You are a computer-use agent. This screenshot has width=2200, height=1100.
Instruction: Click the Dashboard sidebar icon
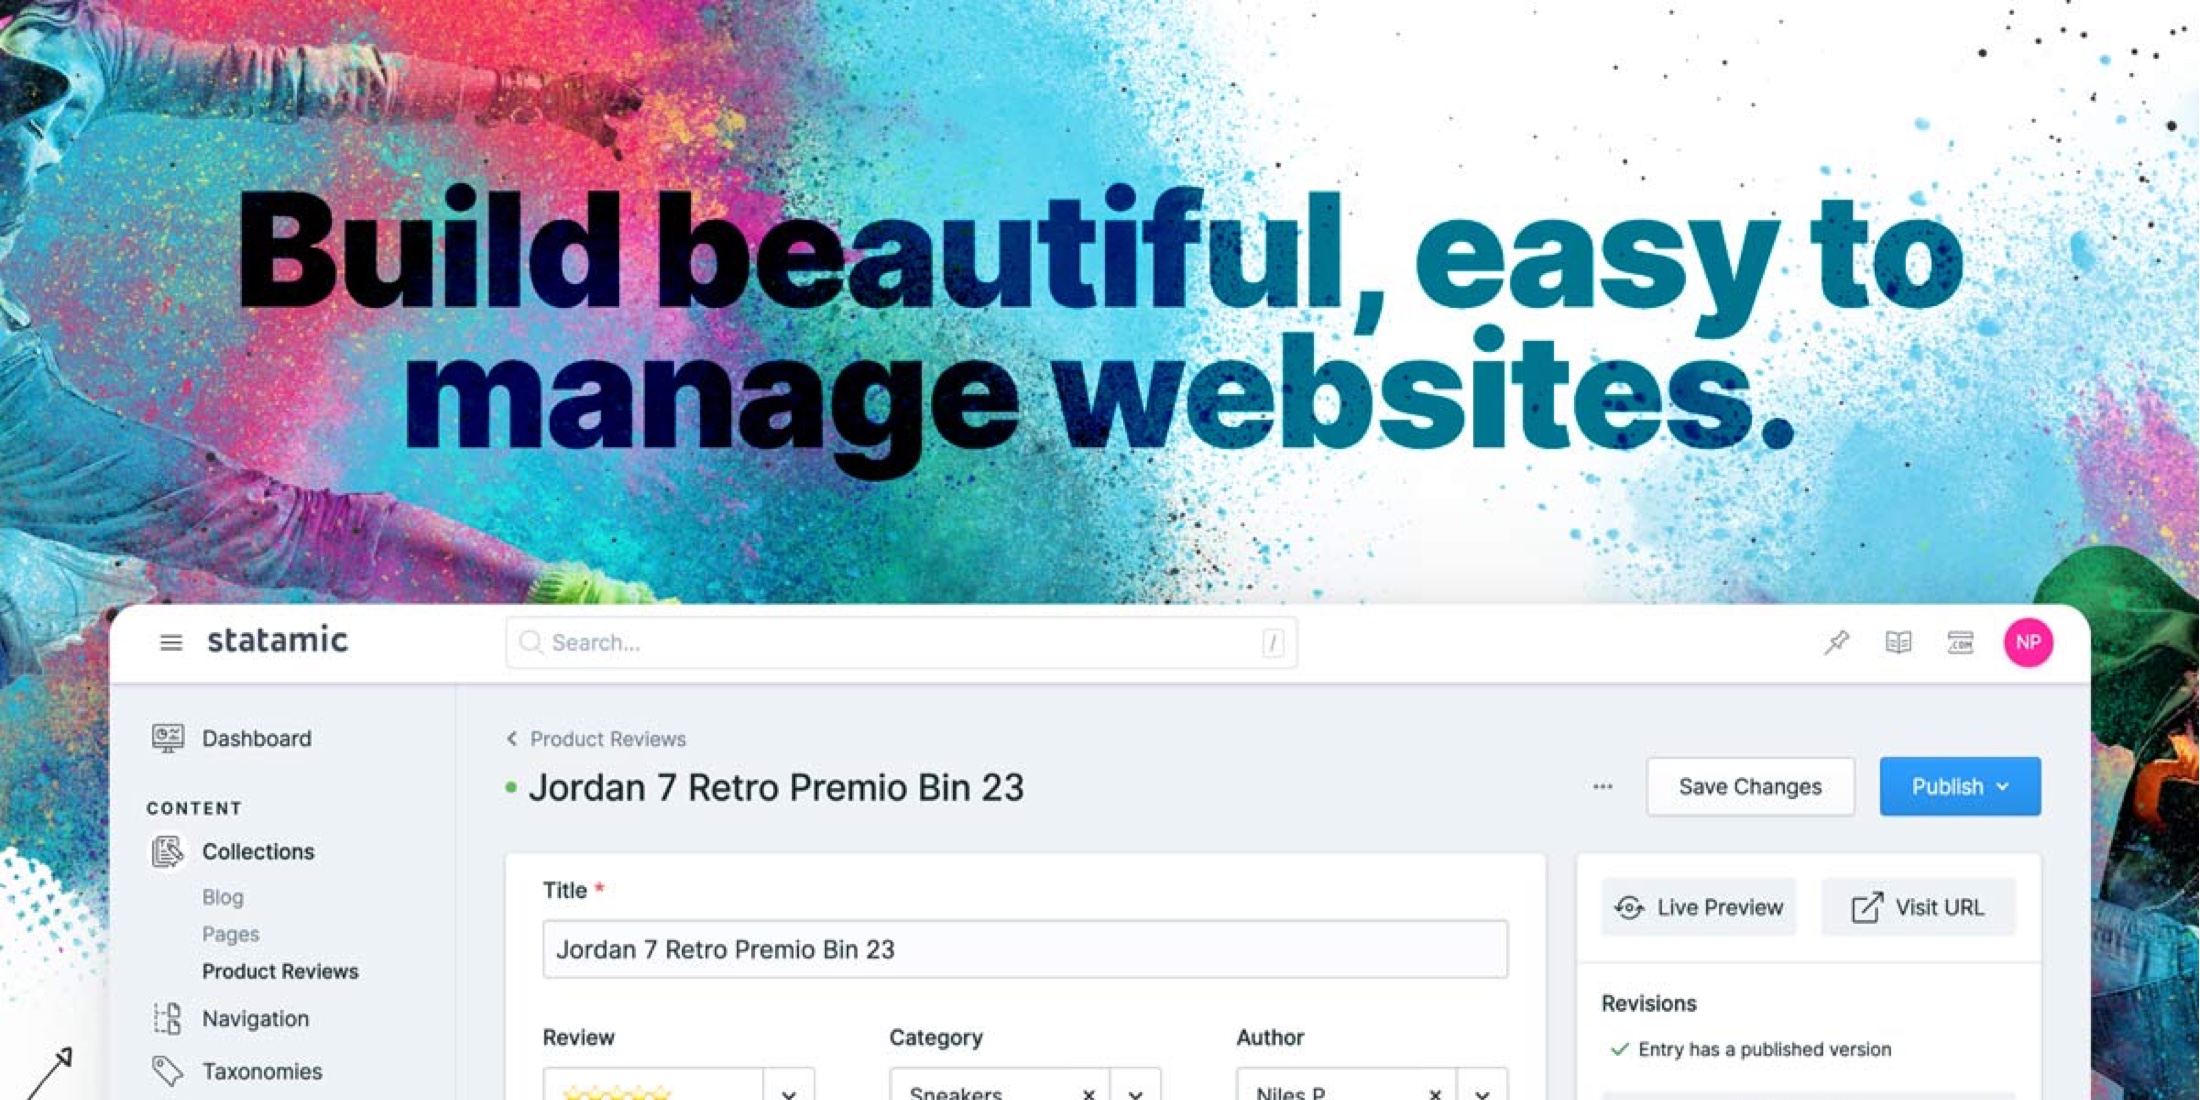click(168, 739)
